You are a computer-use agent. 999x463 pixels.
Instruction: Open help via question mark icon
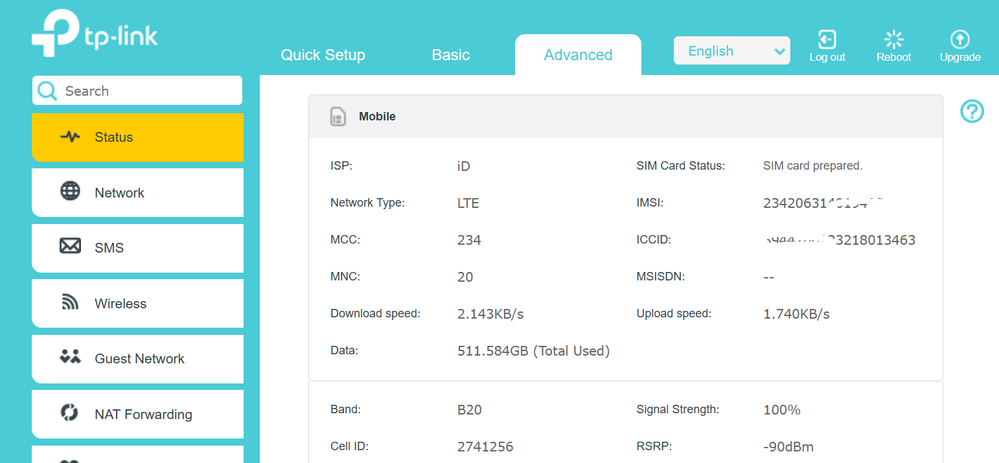pyautogui.click(x=972, y=112)
